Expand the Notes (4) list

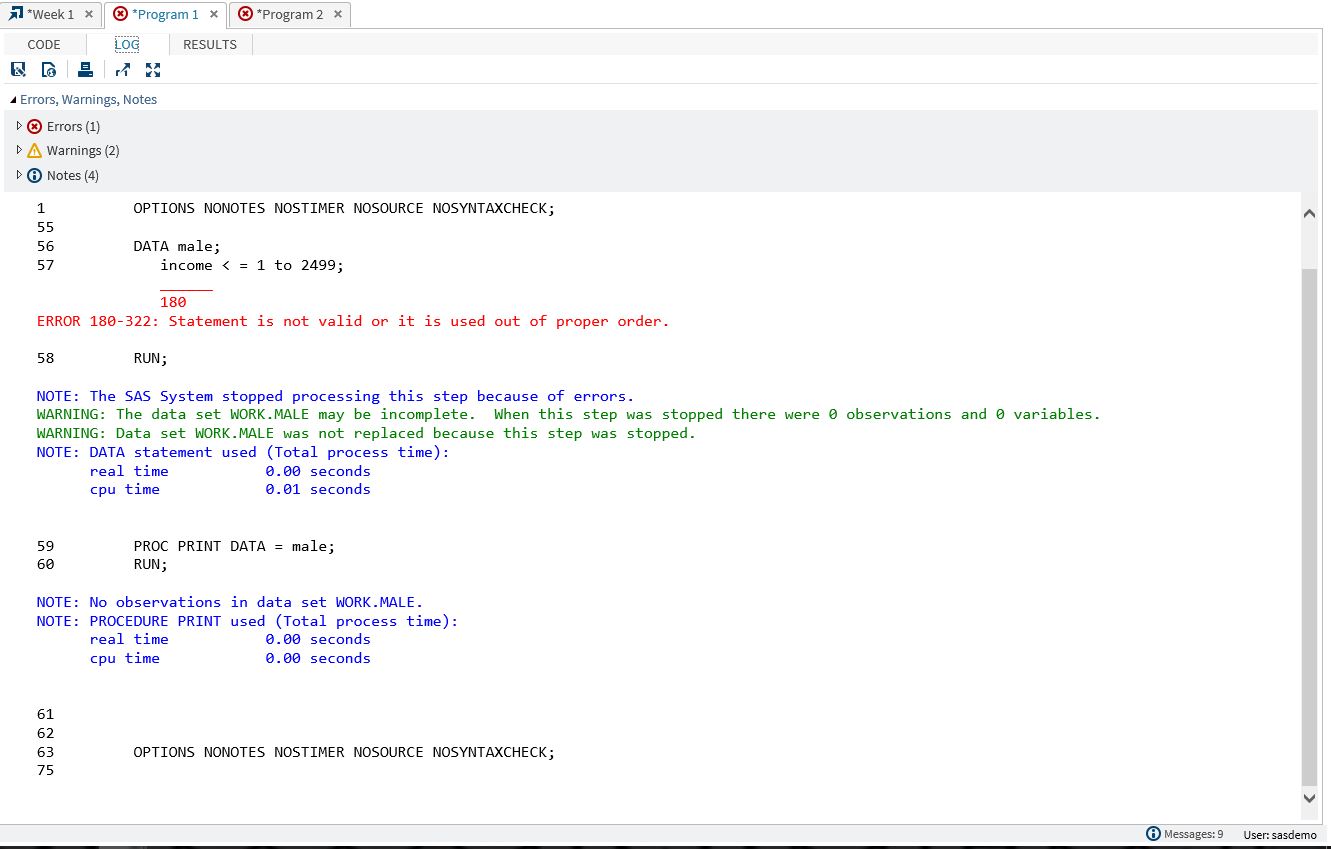(x=19, y=175)
